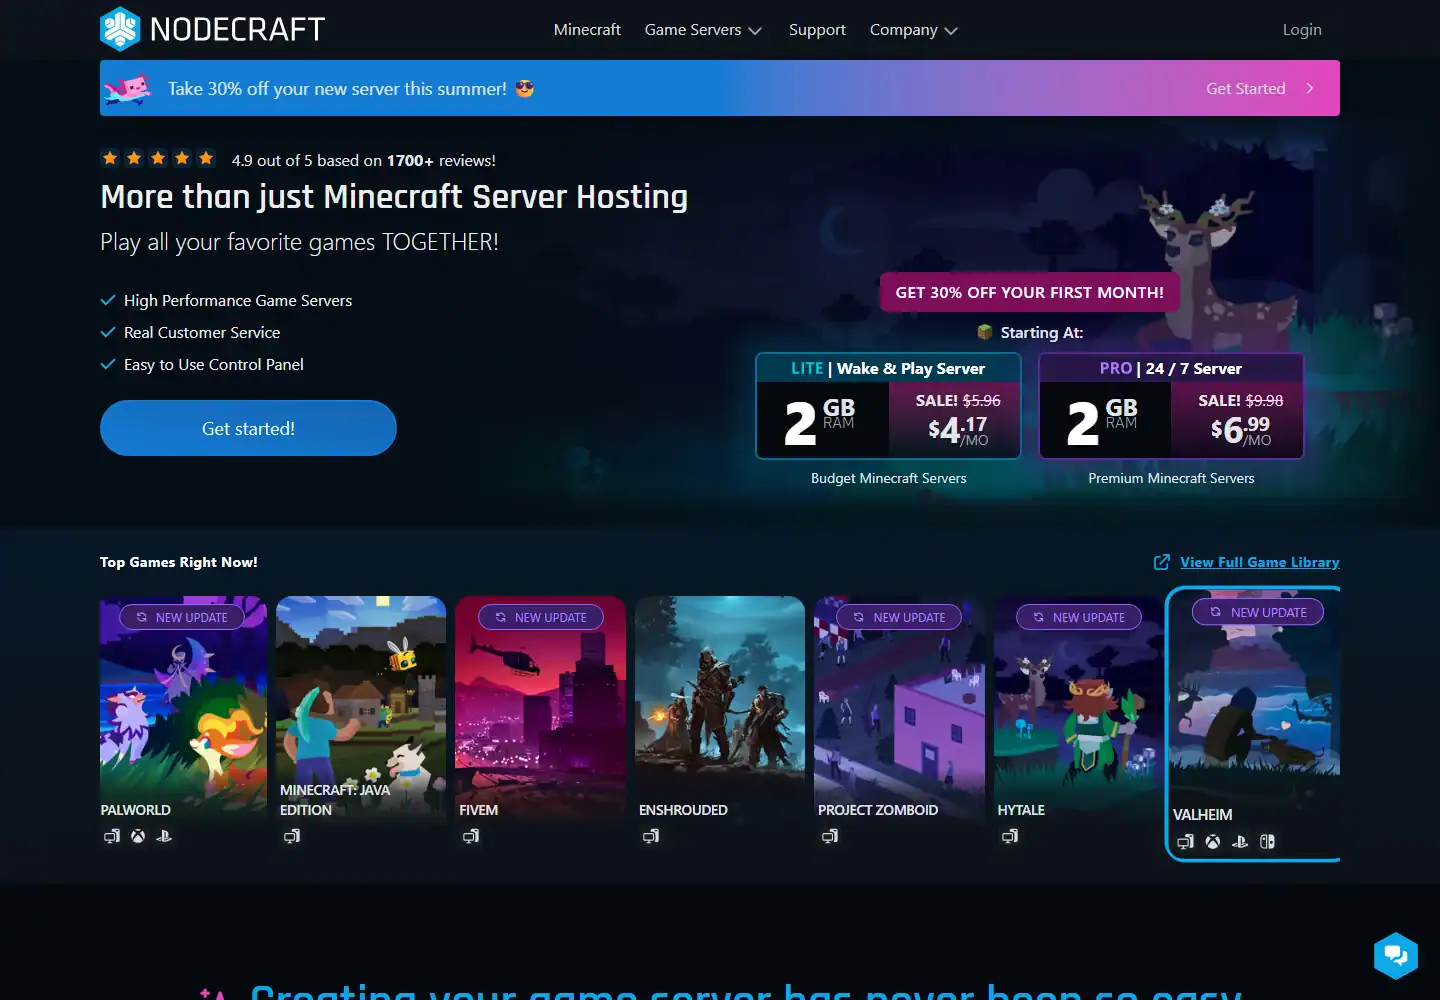Expand the Company dropdown menu
Screen dimensions: 1440x1000
(913, 30)
